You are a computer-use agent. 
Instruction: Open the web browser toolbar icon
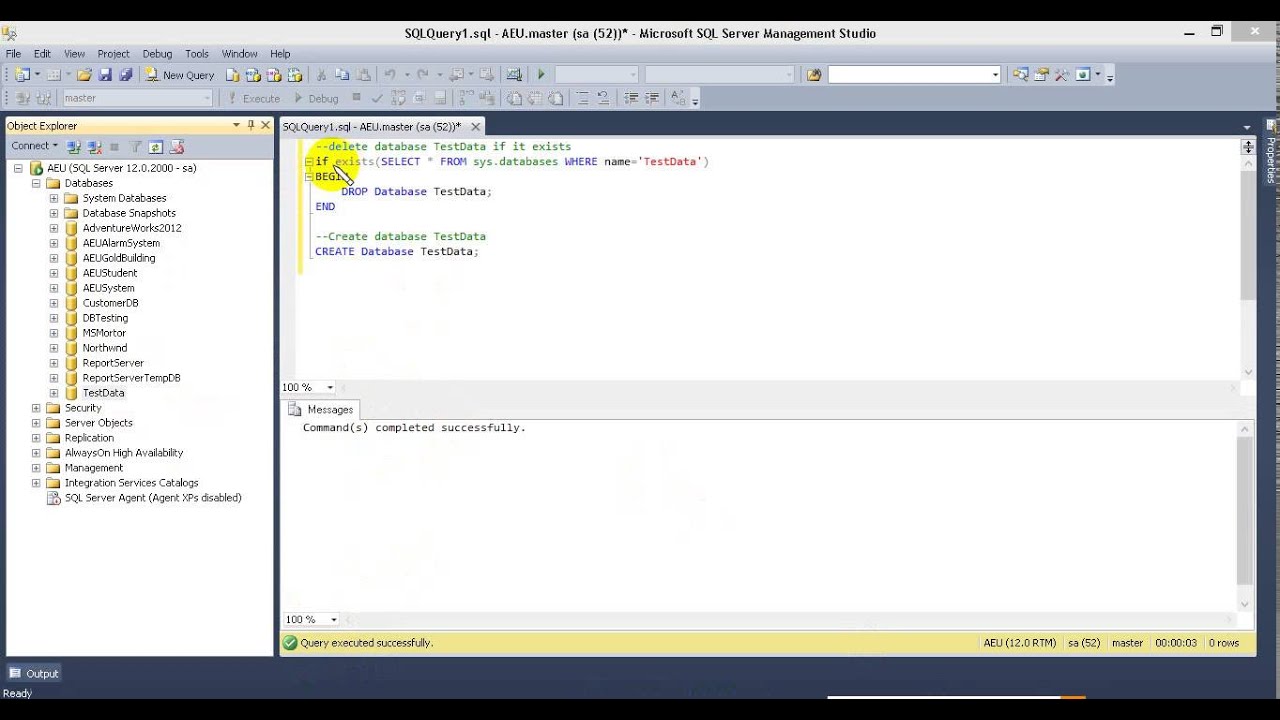[1083, 75]
